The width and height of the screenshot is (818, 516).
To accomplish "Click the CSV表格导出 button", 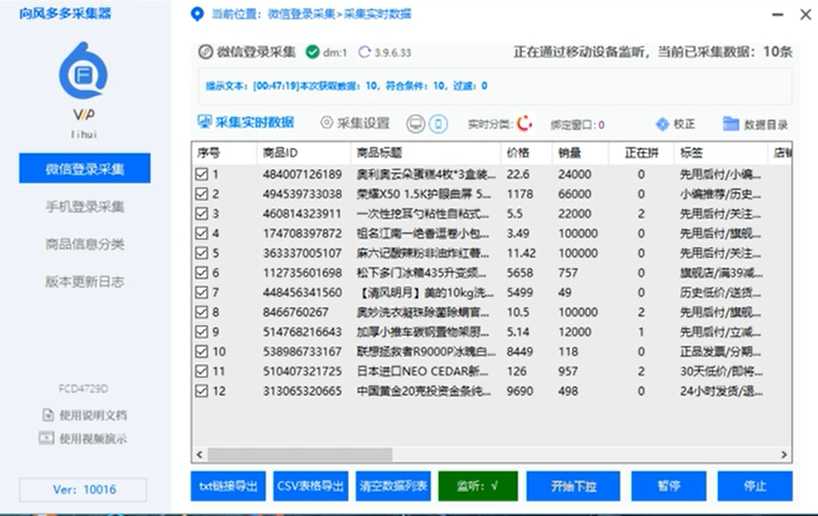I will (x=310, y=486).
